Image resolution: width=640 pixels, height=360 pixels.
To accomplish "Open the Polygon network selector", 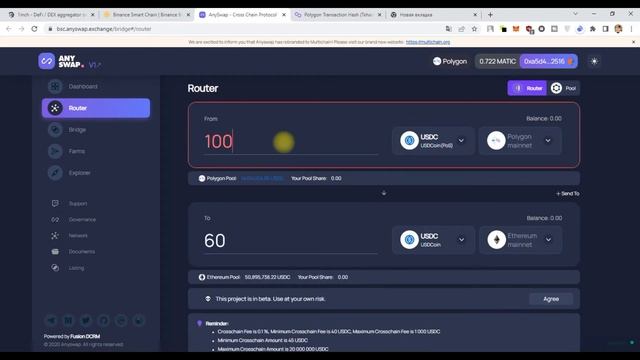I will tap(450, 61).
